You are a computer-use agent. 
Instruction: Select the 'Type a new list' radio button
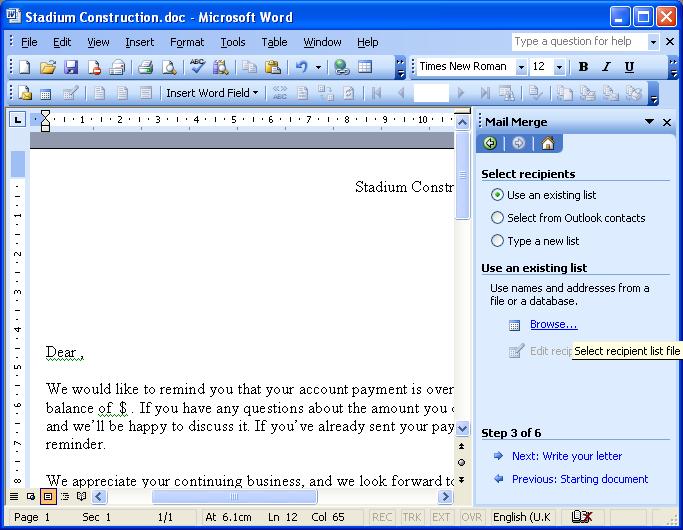coord(498,241)
